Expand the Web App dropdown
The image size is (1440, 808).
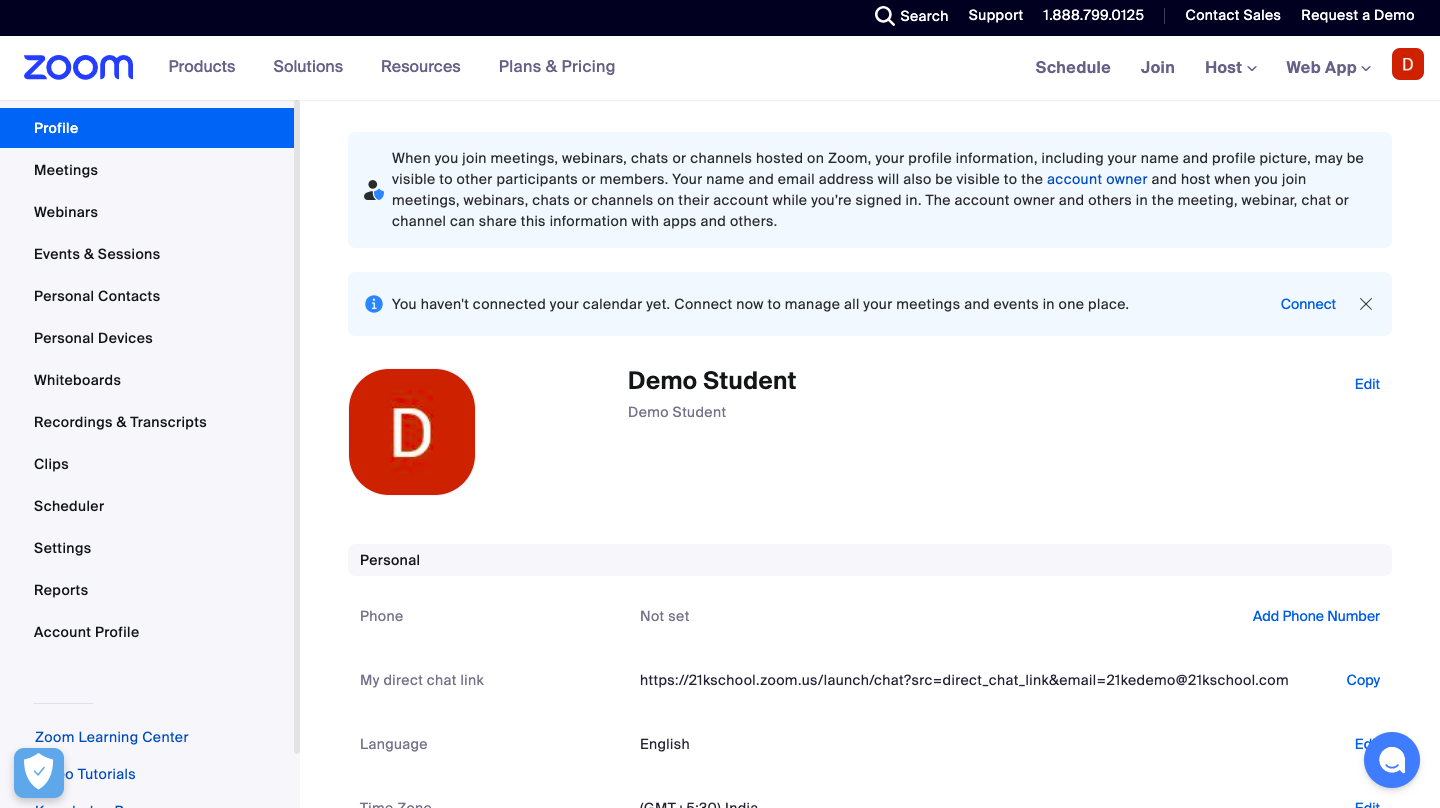[1328, 67]
